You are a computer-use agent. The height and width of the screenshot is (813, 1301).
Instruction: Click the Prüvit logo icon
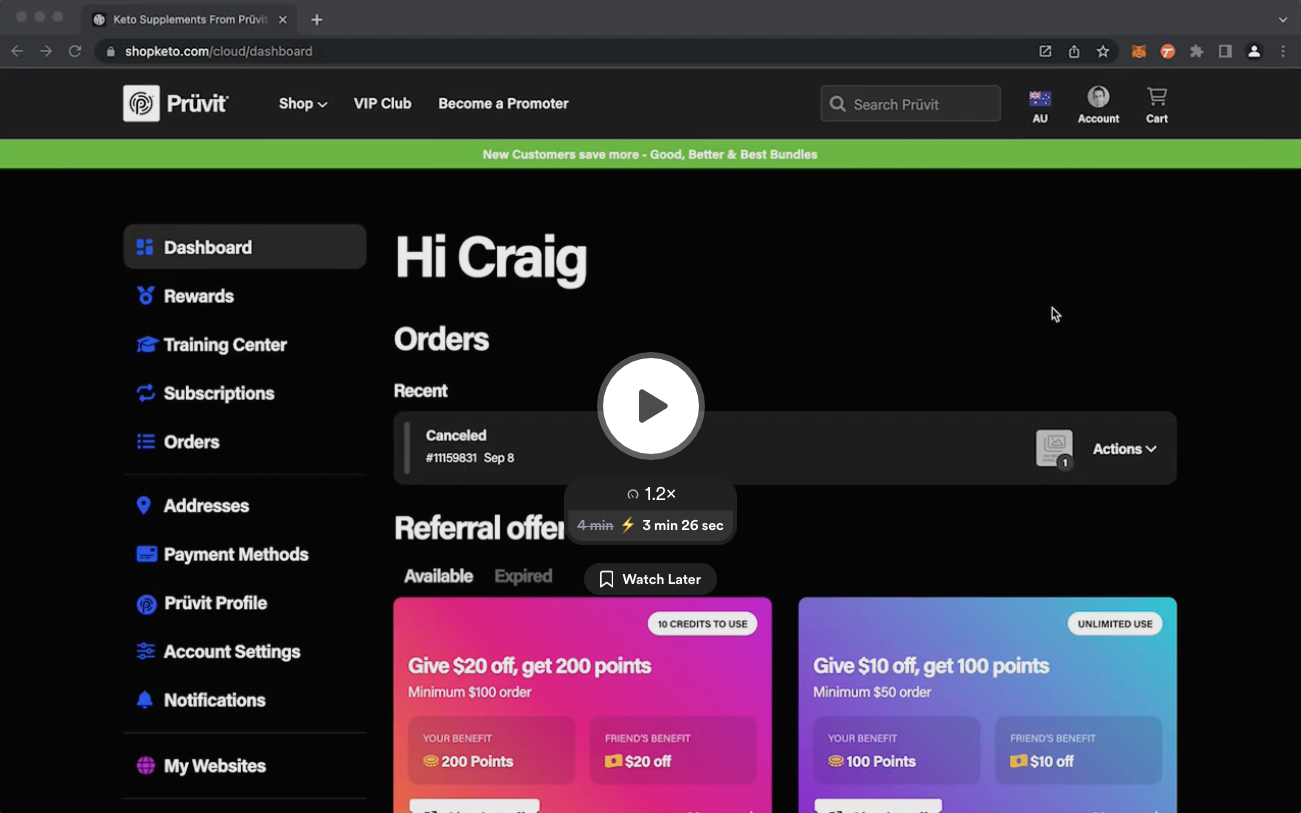pos(141,103)
